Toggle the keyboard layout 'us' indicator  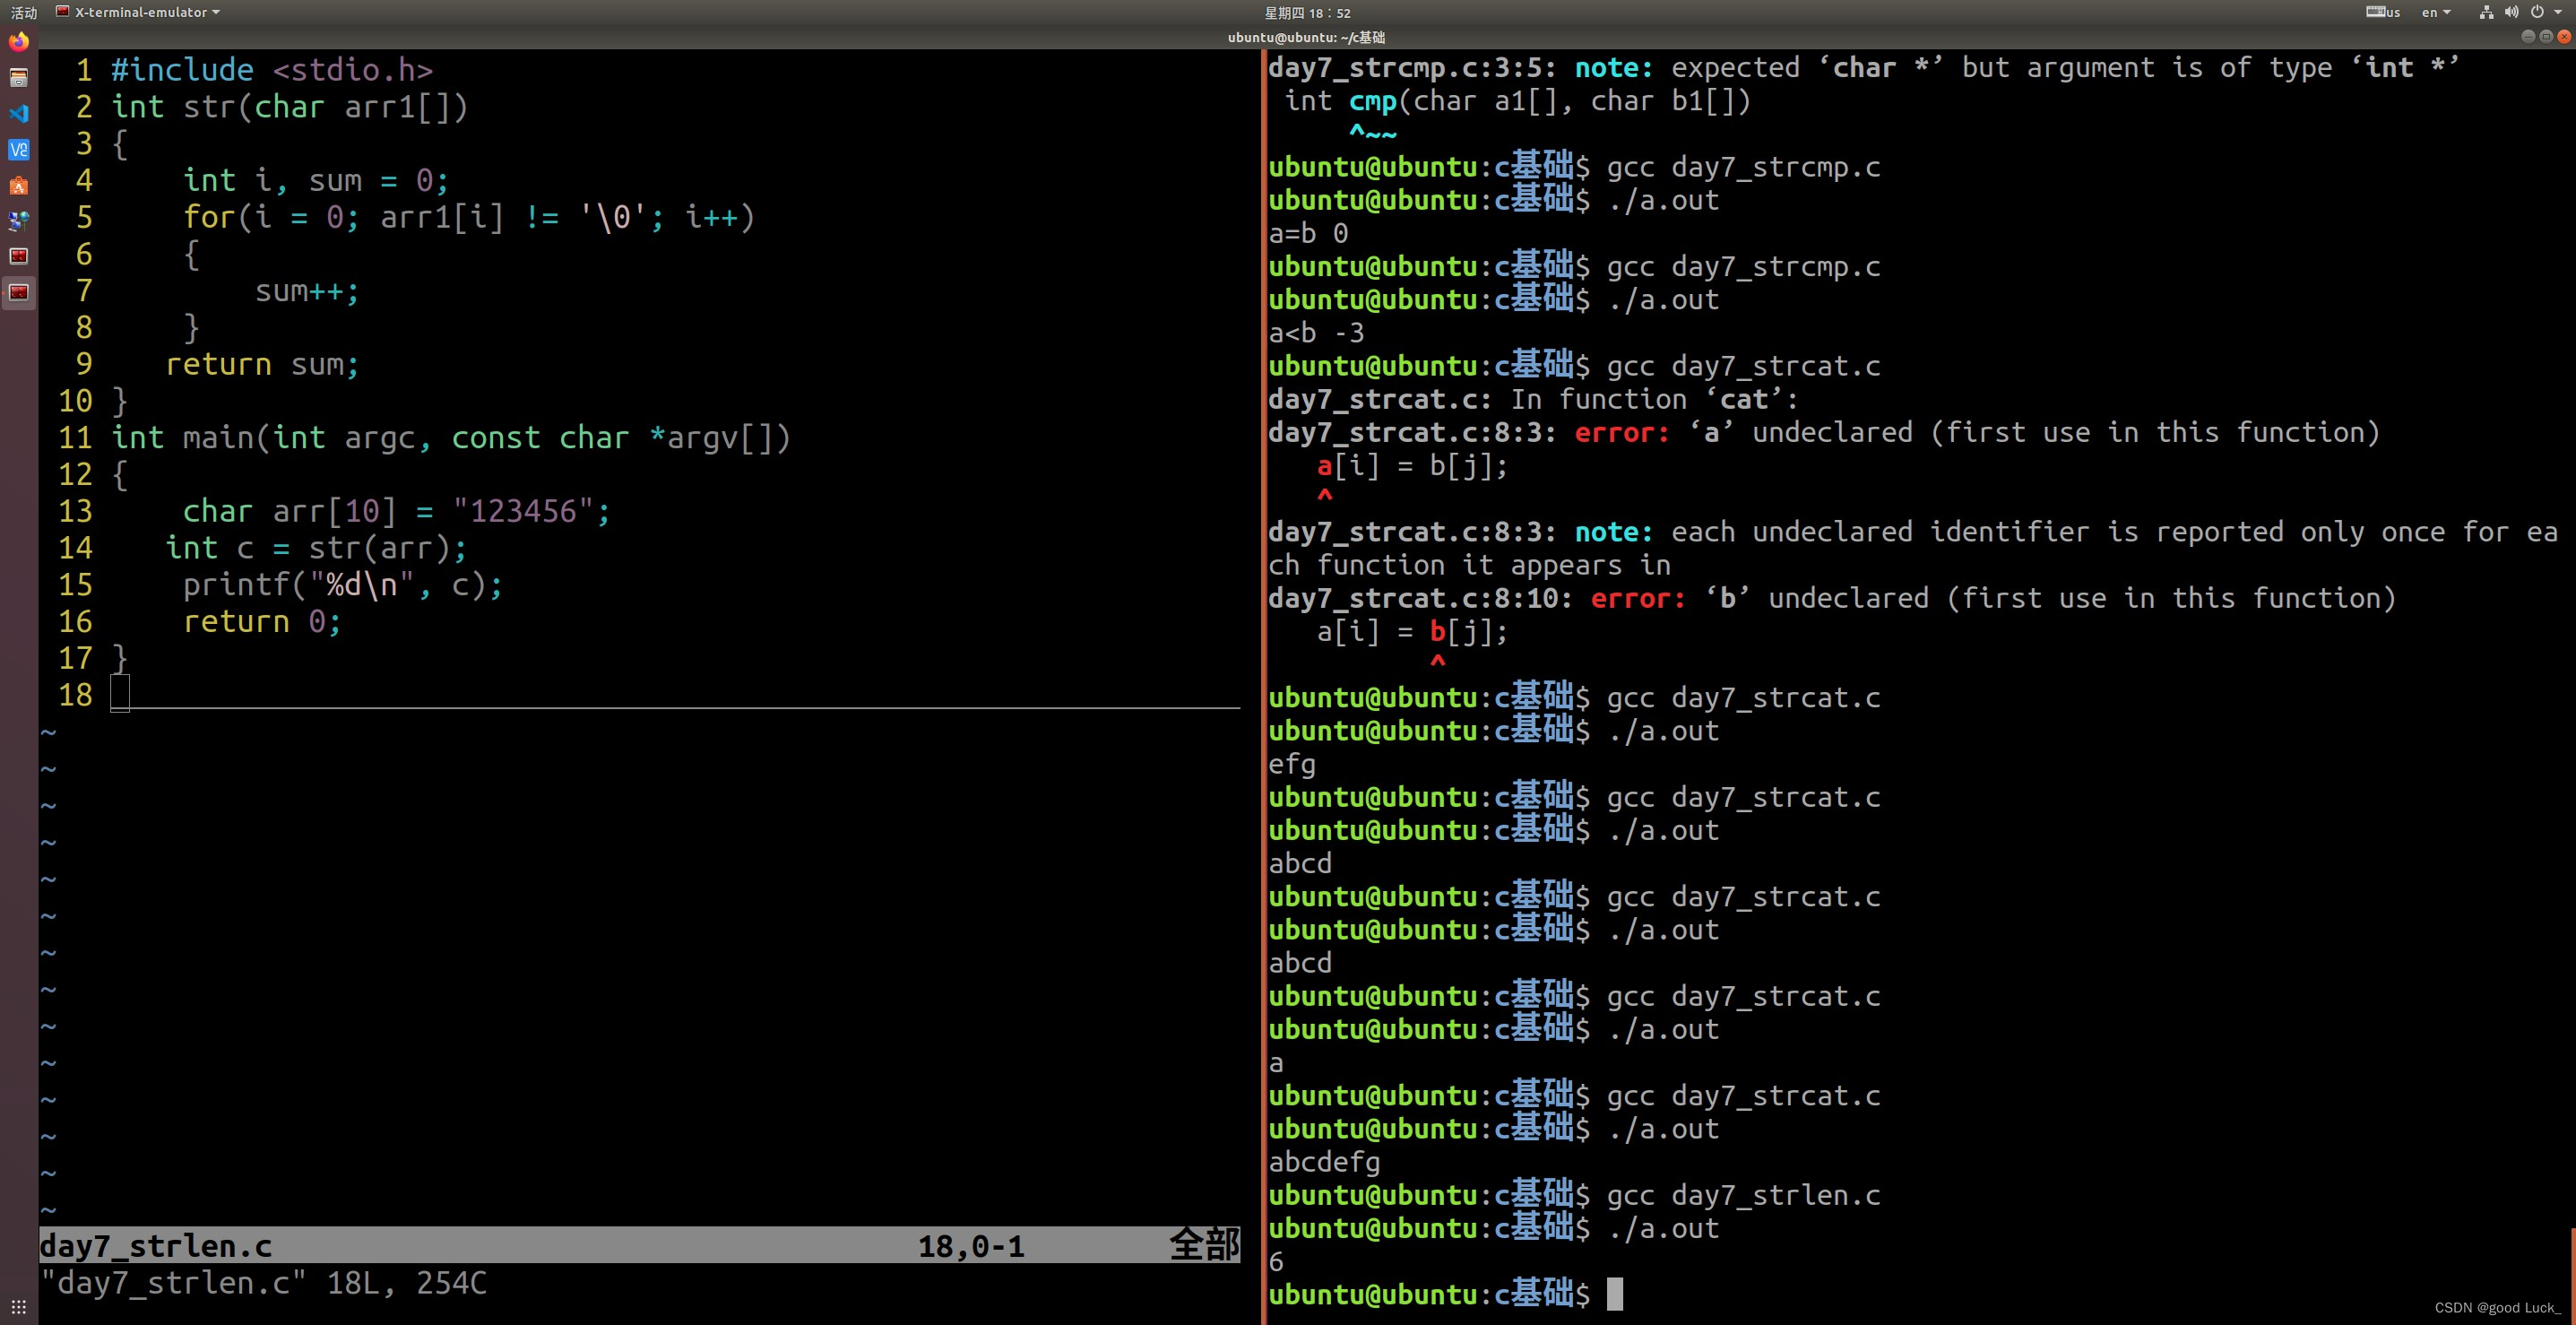coord(2382,12)
